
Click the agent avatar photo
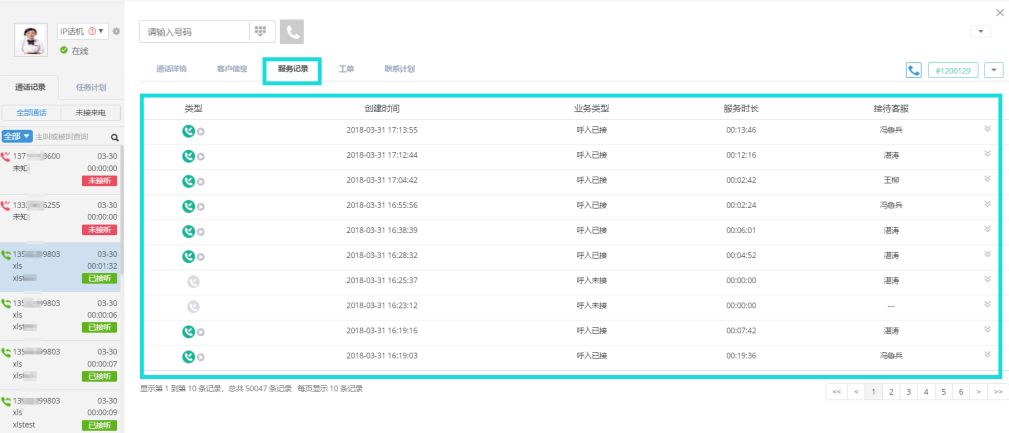coord(30,40)
